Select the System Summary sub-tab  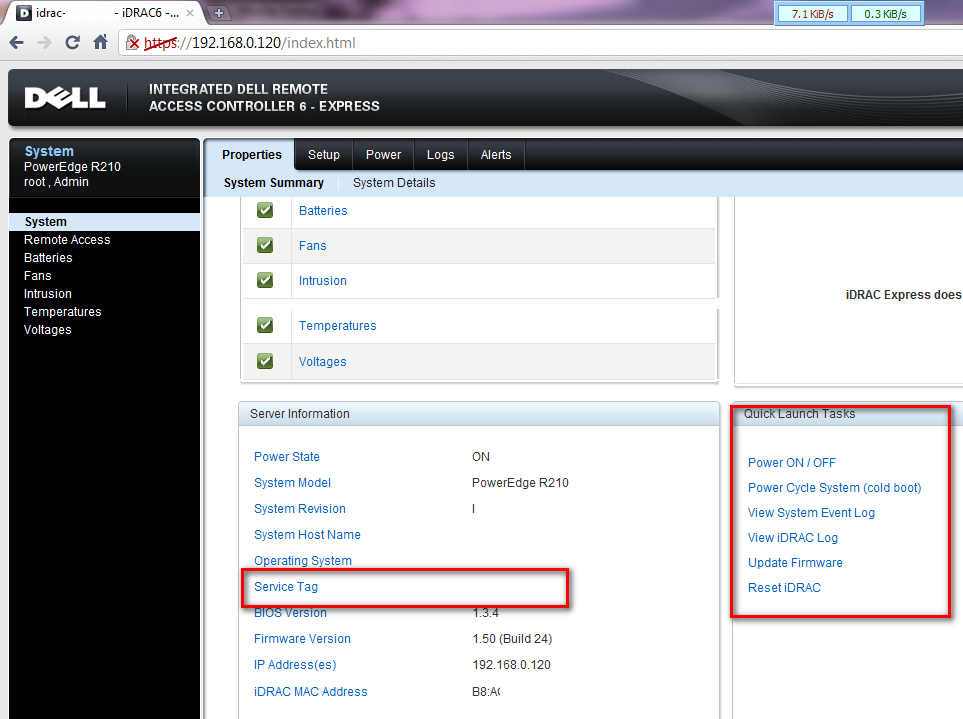tap(273, 183)
